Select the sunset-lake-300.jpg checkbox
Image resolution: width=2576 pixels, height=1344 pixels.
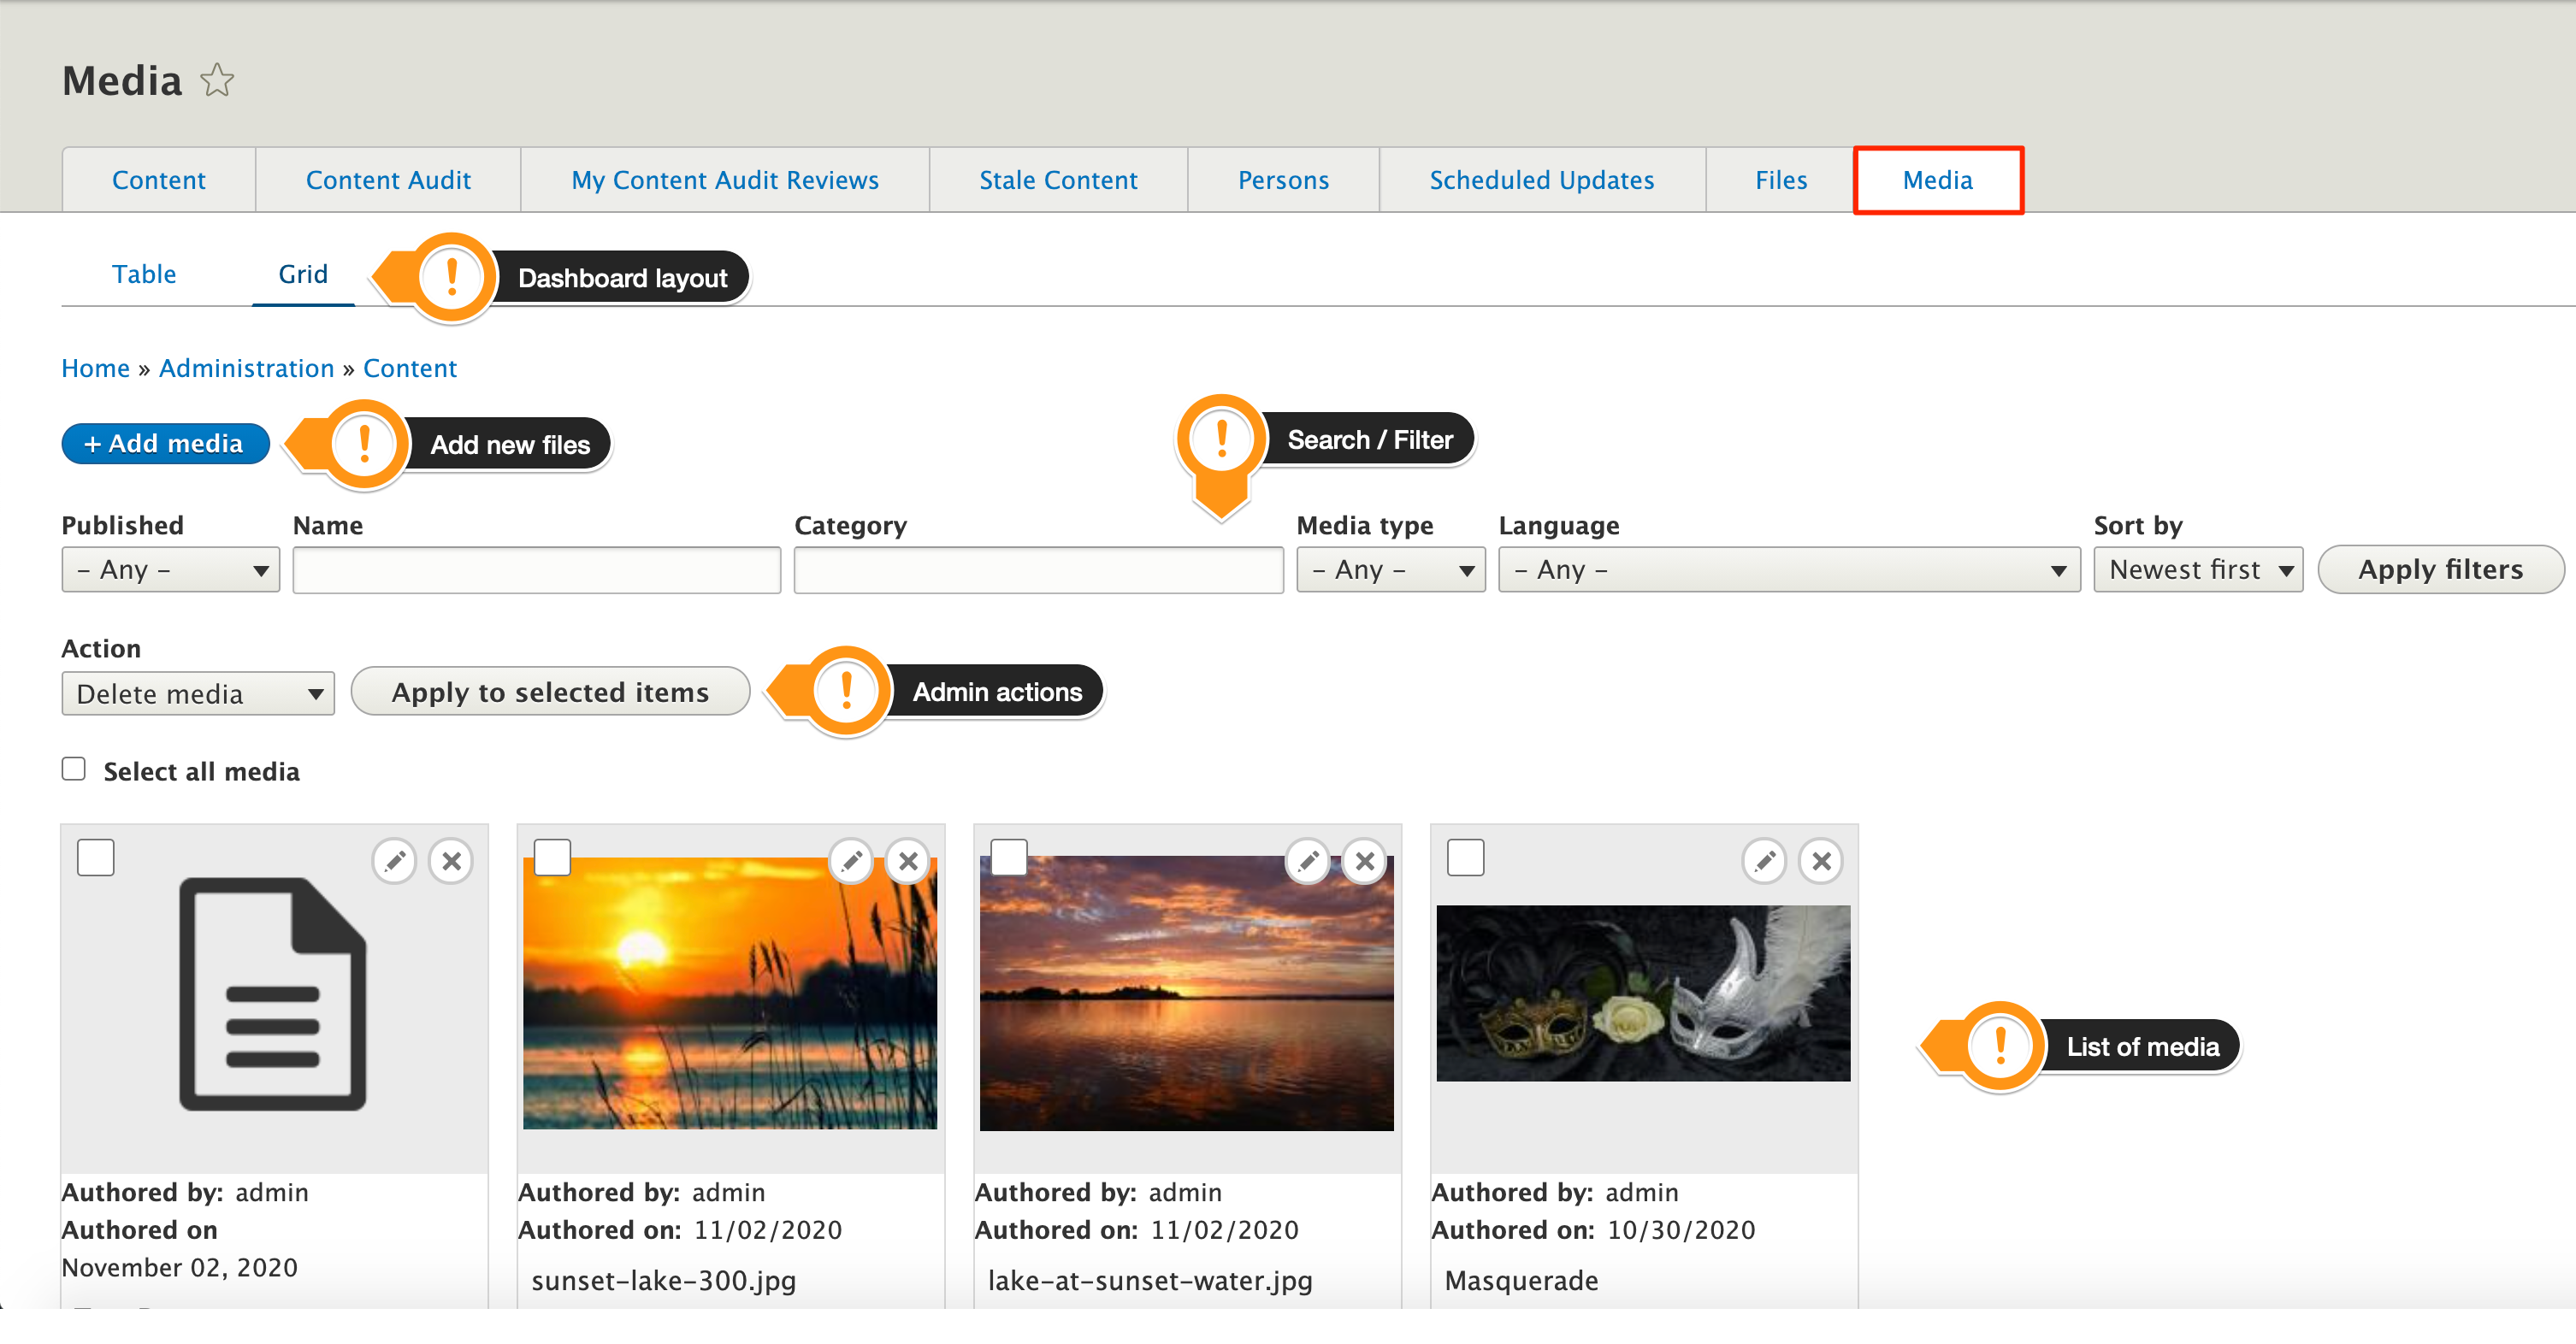tap(552, 857)
